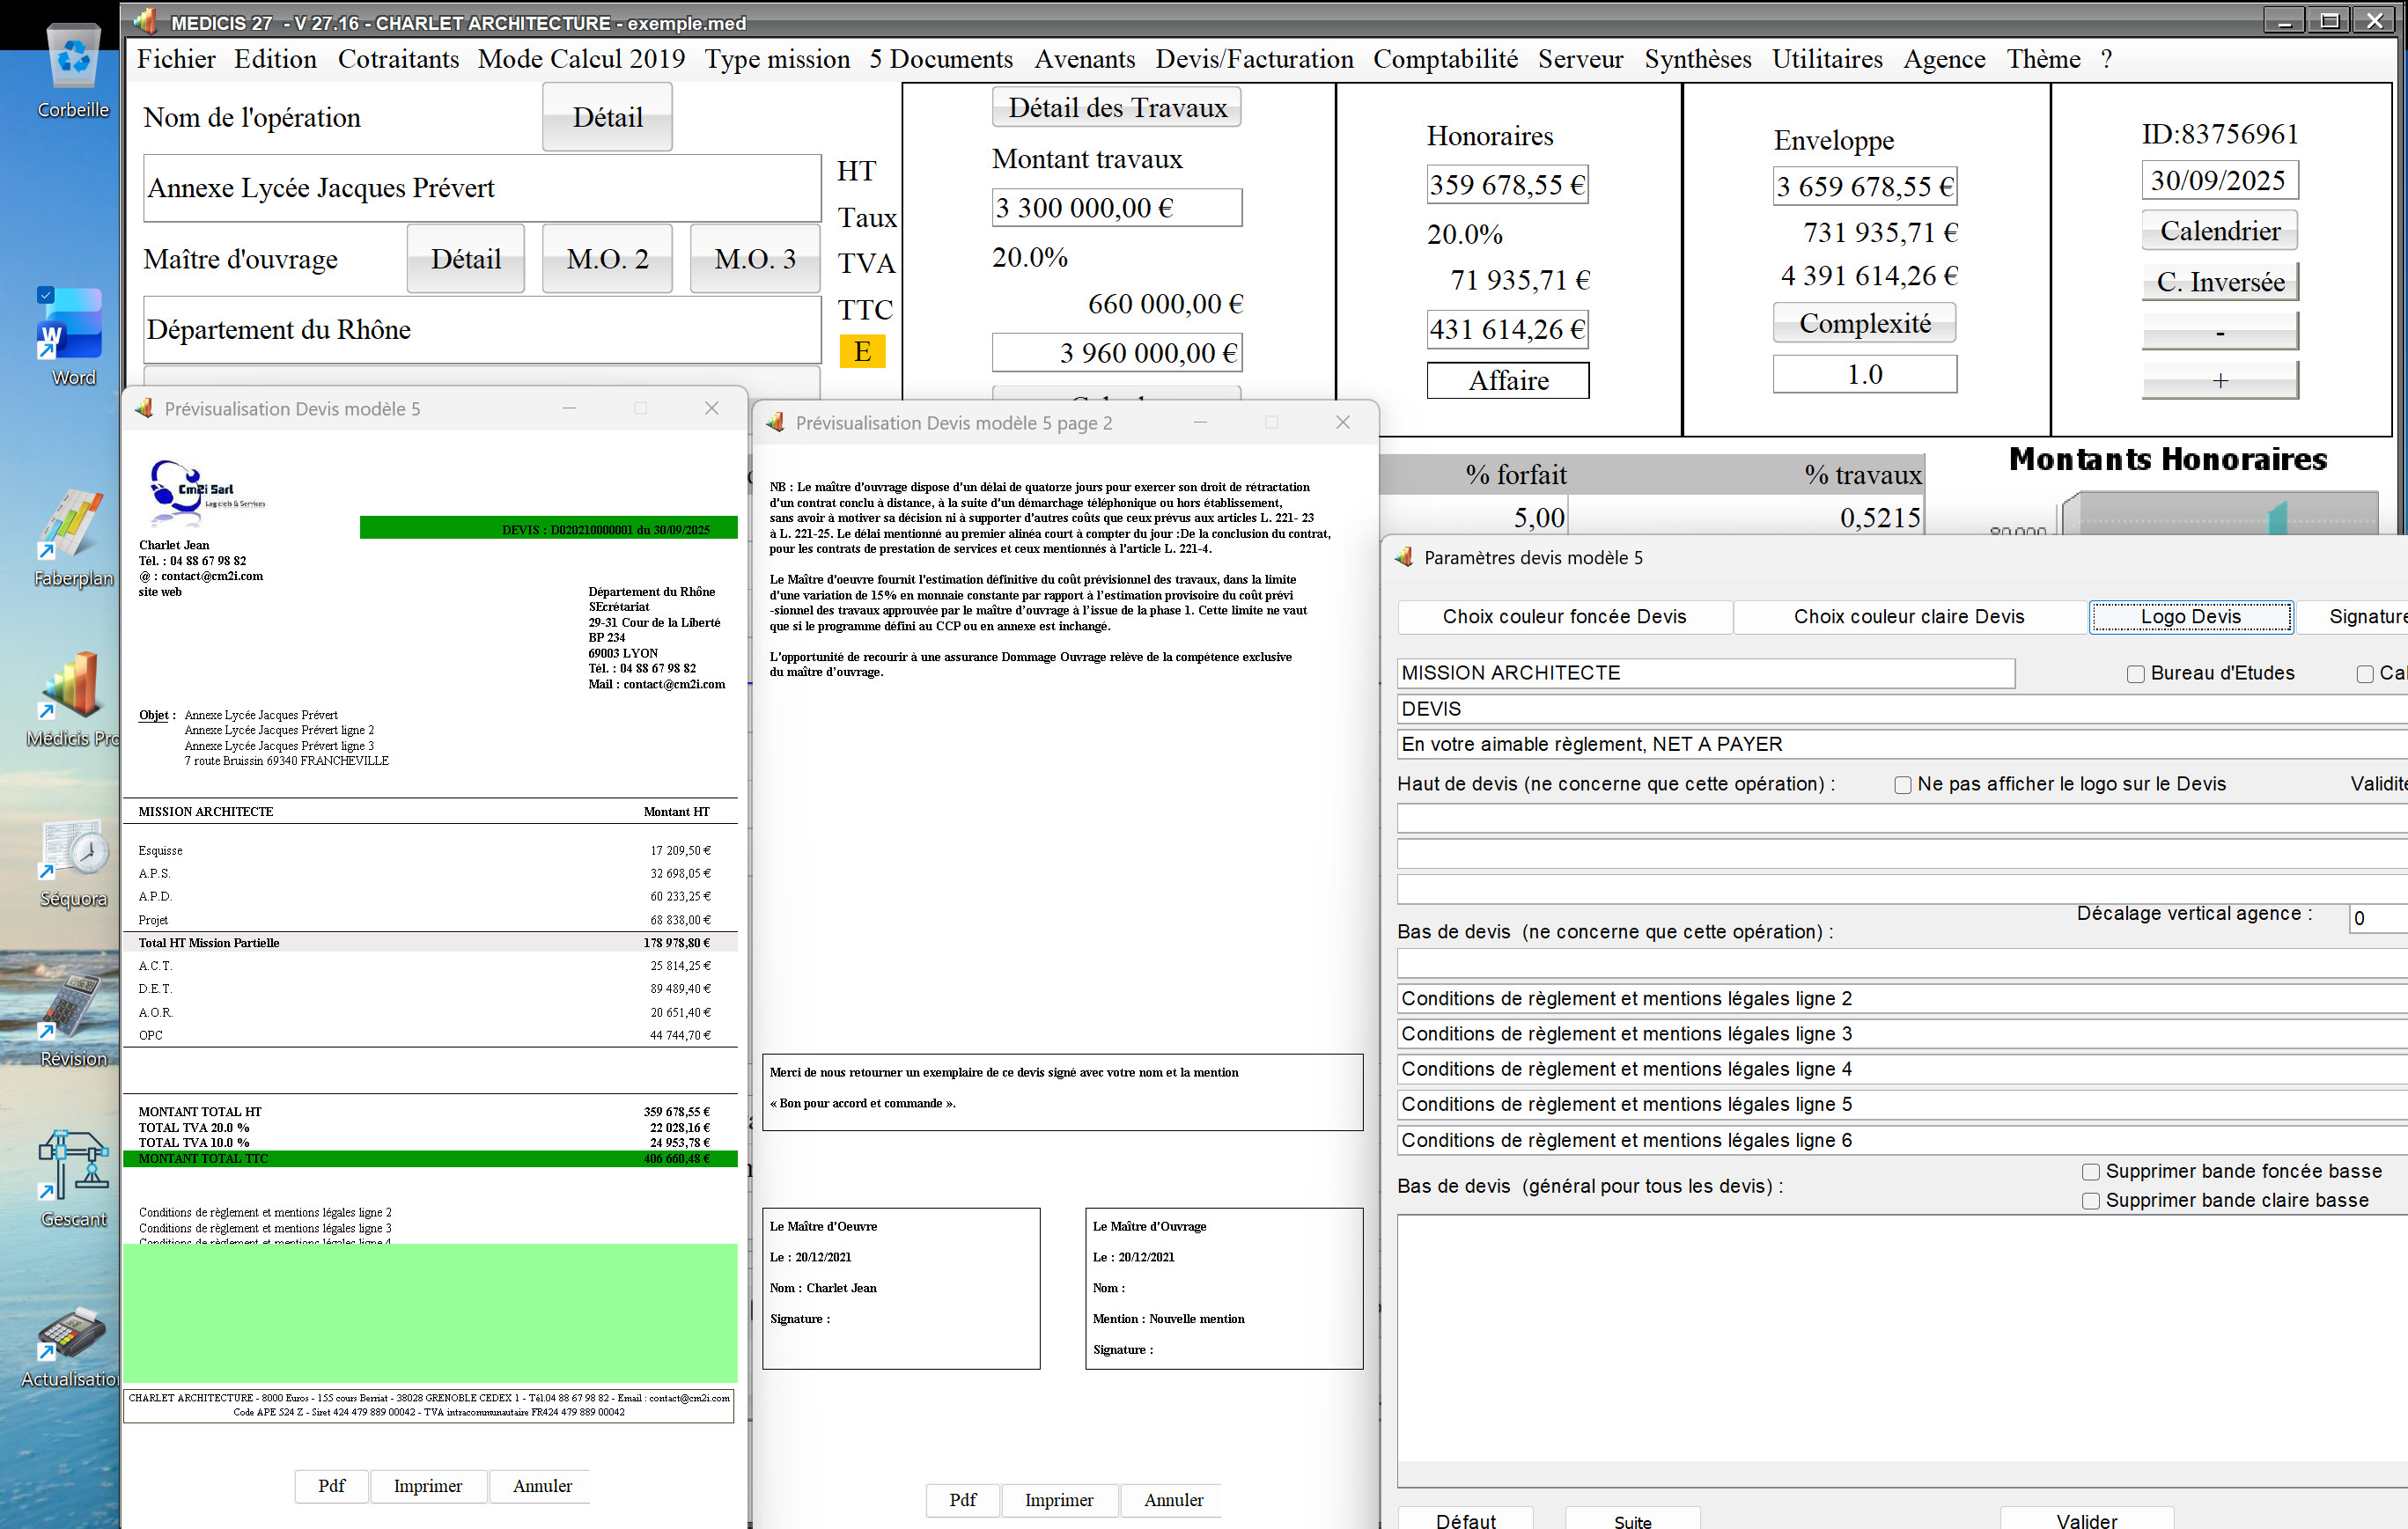The image size is (2408, 1529).
Task: Check Ne pas afficher le logo
Action: [1902, 785]
